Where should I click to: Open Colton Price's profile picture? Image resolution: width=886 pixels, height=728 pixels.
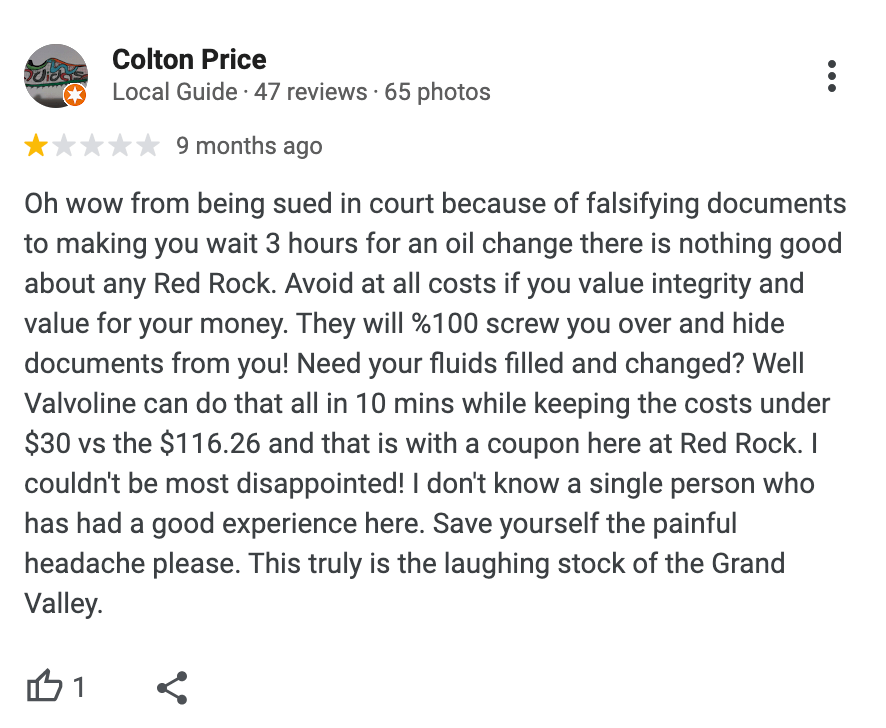point(55,76)
